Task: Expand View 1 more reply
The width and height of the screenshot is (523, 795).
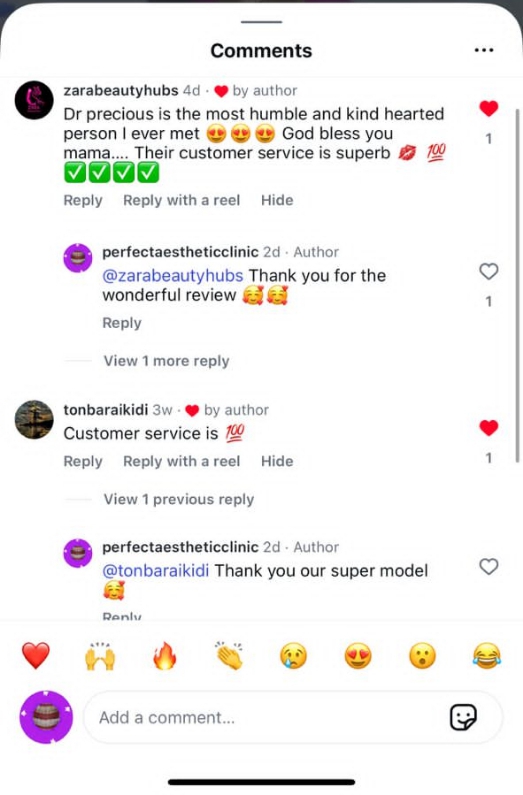Action: pos(166,361)
